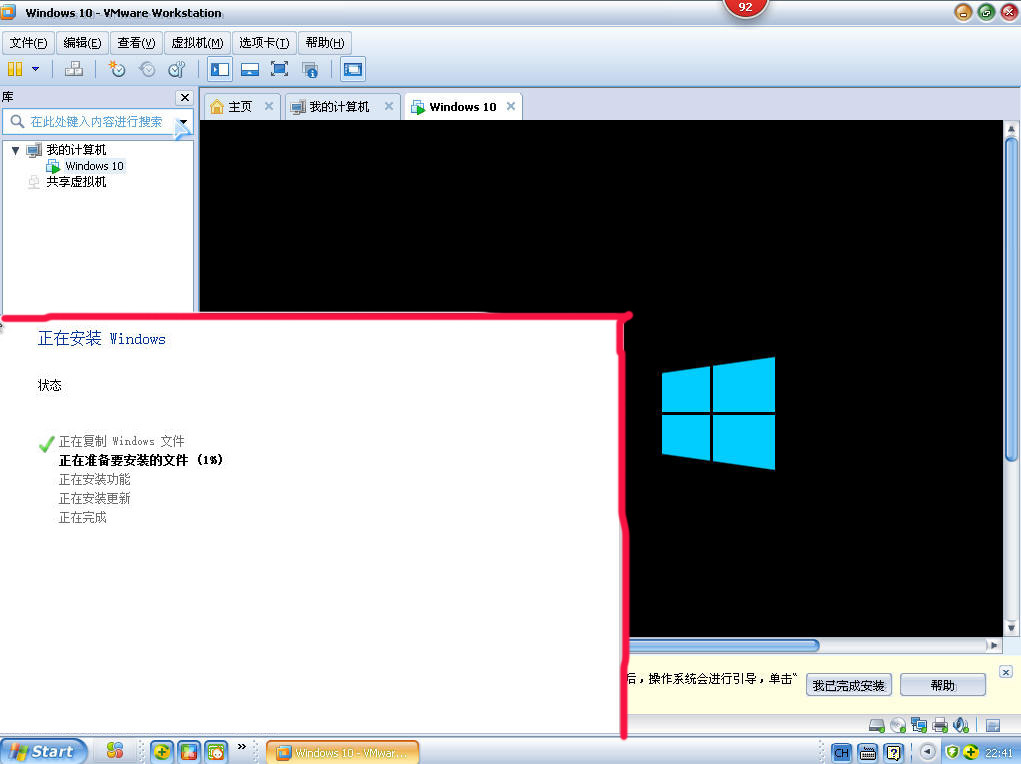The image size is (1021, 764).
Task: Collapse the 我的计算机 tree node
Action: [x=16, y=150]
